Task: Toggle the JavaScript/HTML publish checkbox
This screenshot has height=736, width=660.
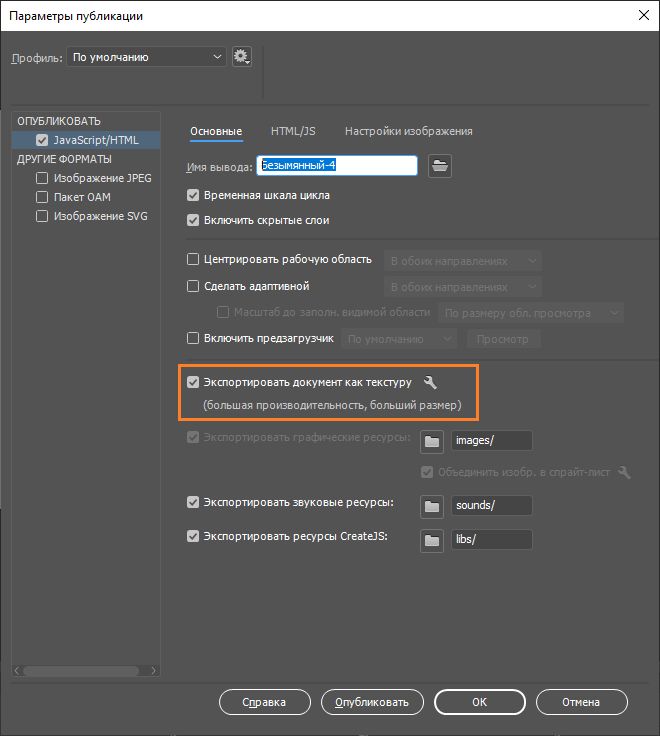Action: coord(42,140)
